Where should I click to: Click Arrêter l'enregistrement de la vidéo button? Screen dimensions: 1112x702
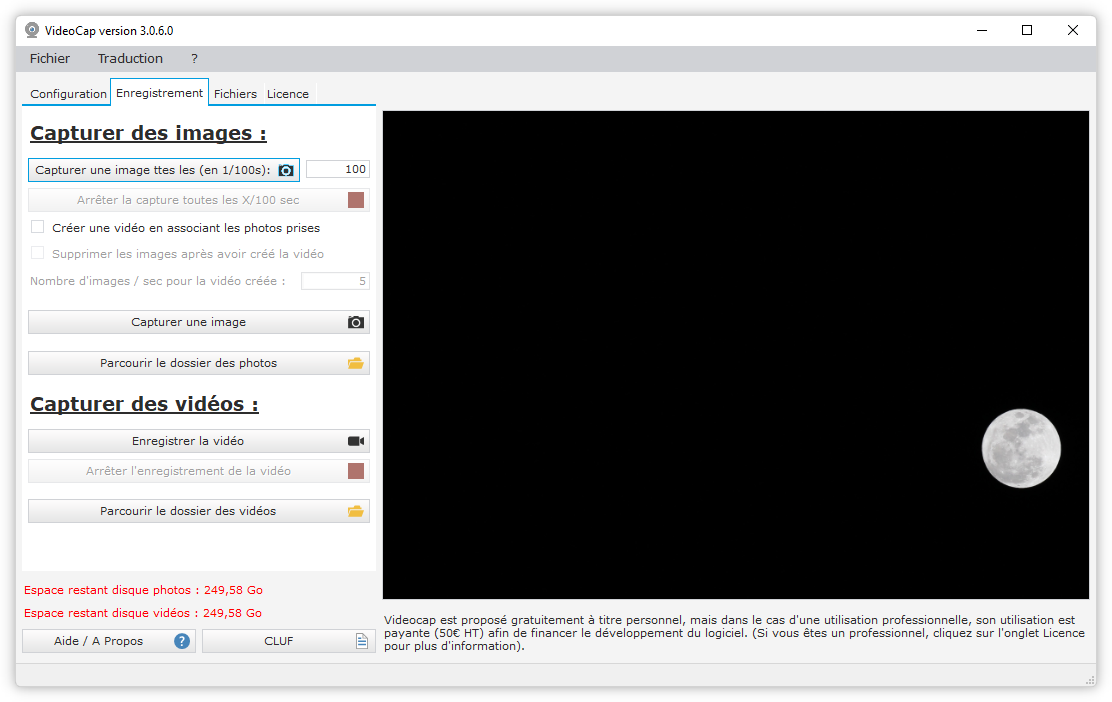click(199, 471)
